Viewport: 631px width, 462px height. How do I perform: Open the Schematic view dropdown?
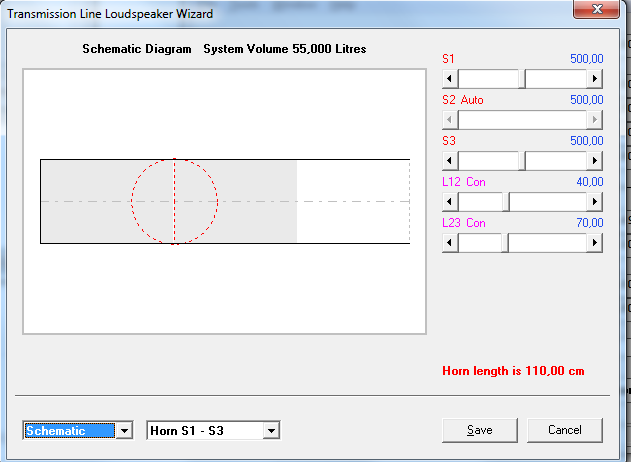pos(124,431)
